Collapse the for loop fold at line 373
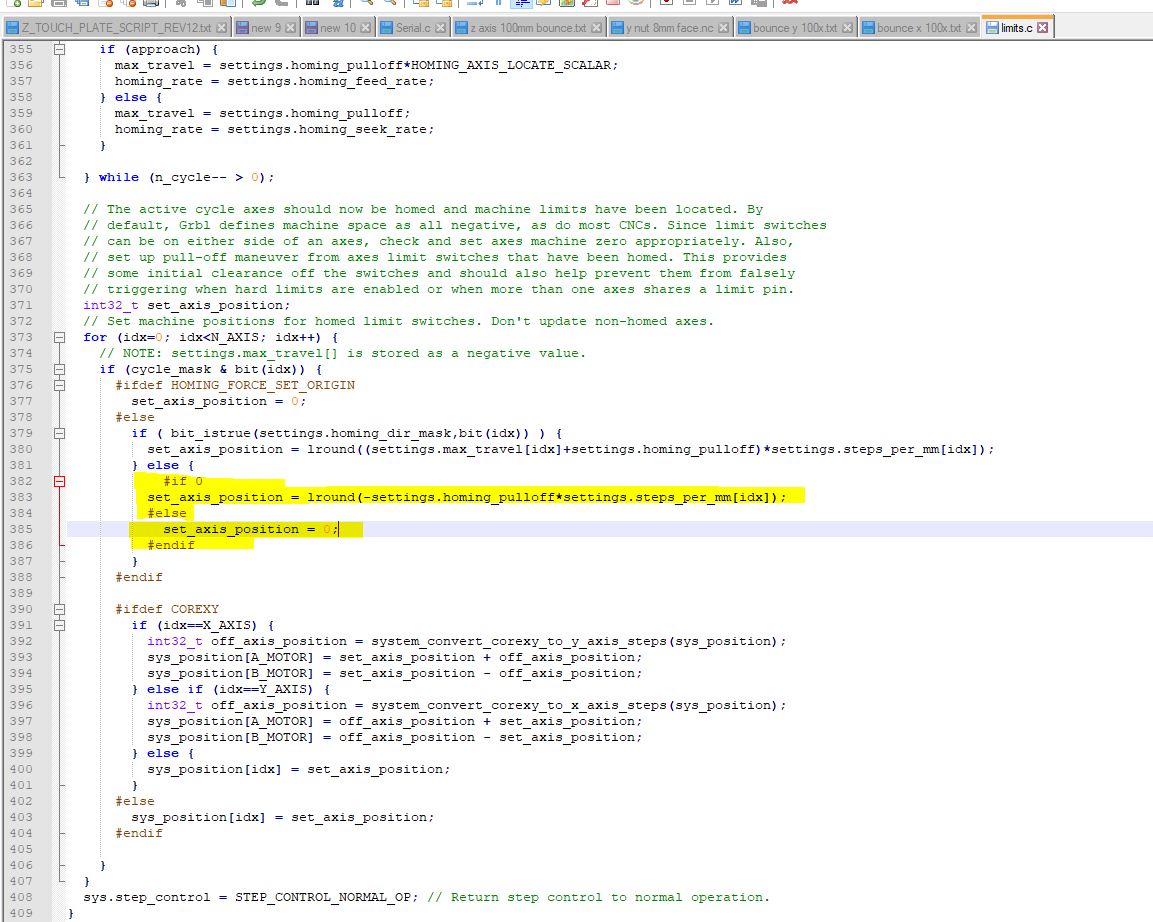1153x922 pixels. (60, 337)
